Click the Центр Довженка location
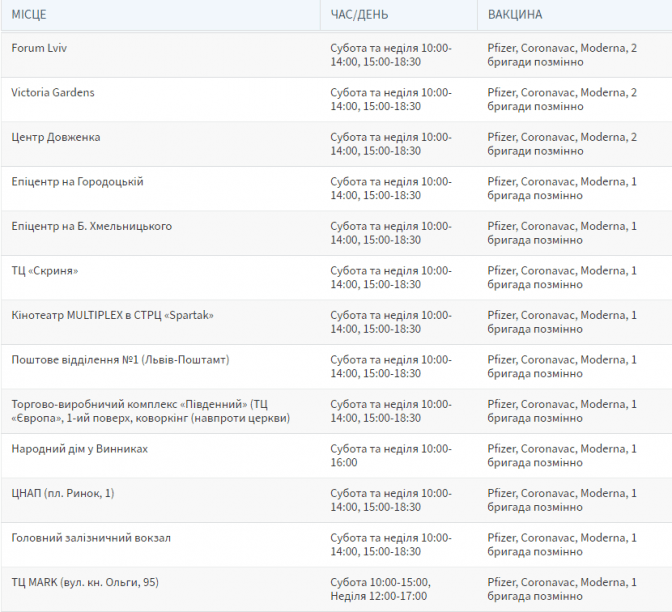Screen dimensions: 672x612 [x=56, y=137]
